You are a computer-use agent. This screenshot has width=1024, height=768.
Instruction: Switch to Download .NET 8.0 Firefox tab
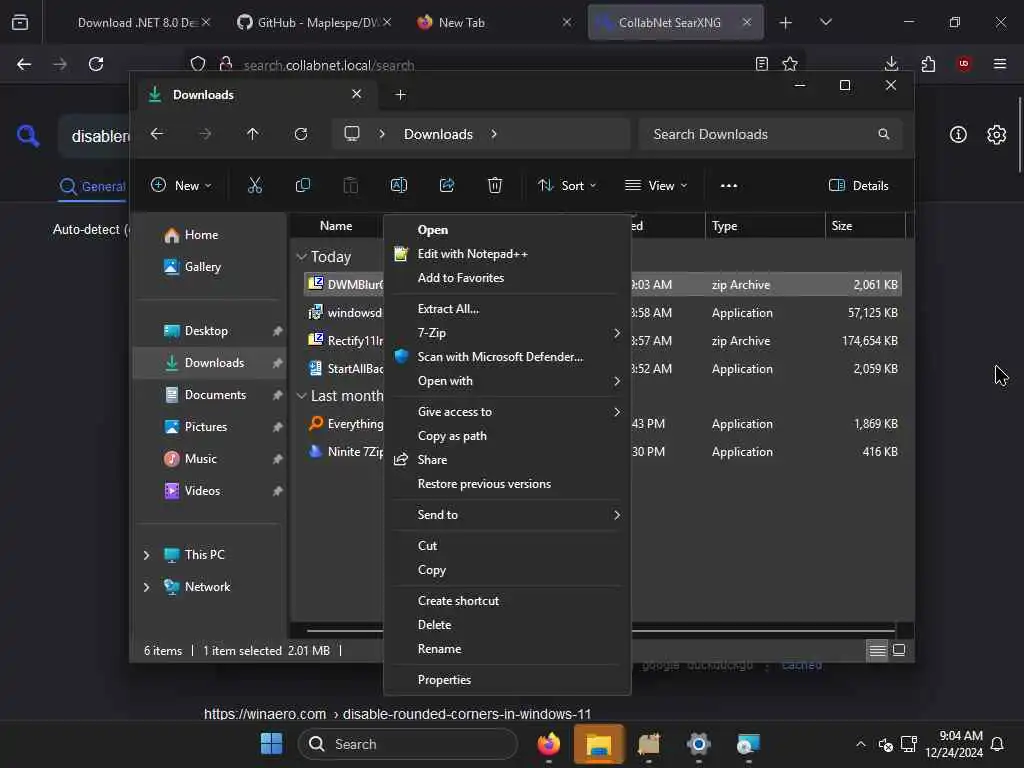coord(137,23)
